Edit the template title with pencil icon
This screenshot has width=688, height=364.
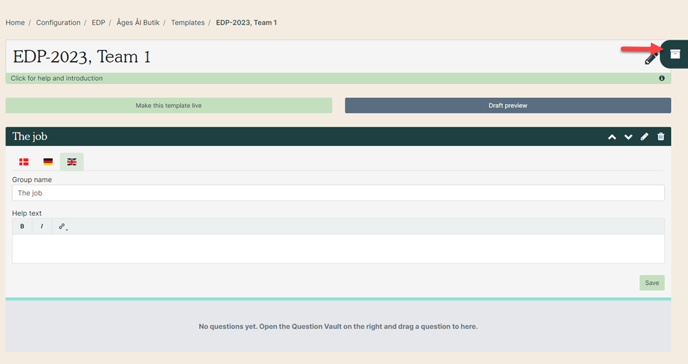pyautogui.click(x=651, y=58)
